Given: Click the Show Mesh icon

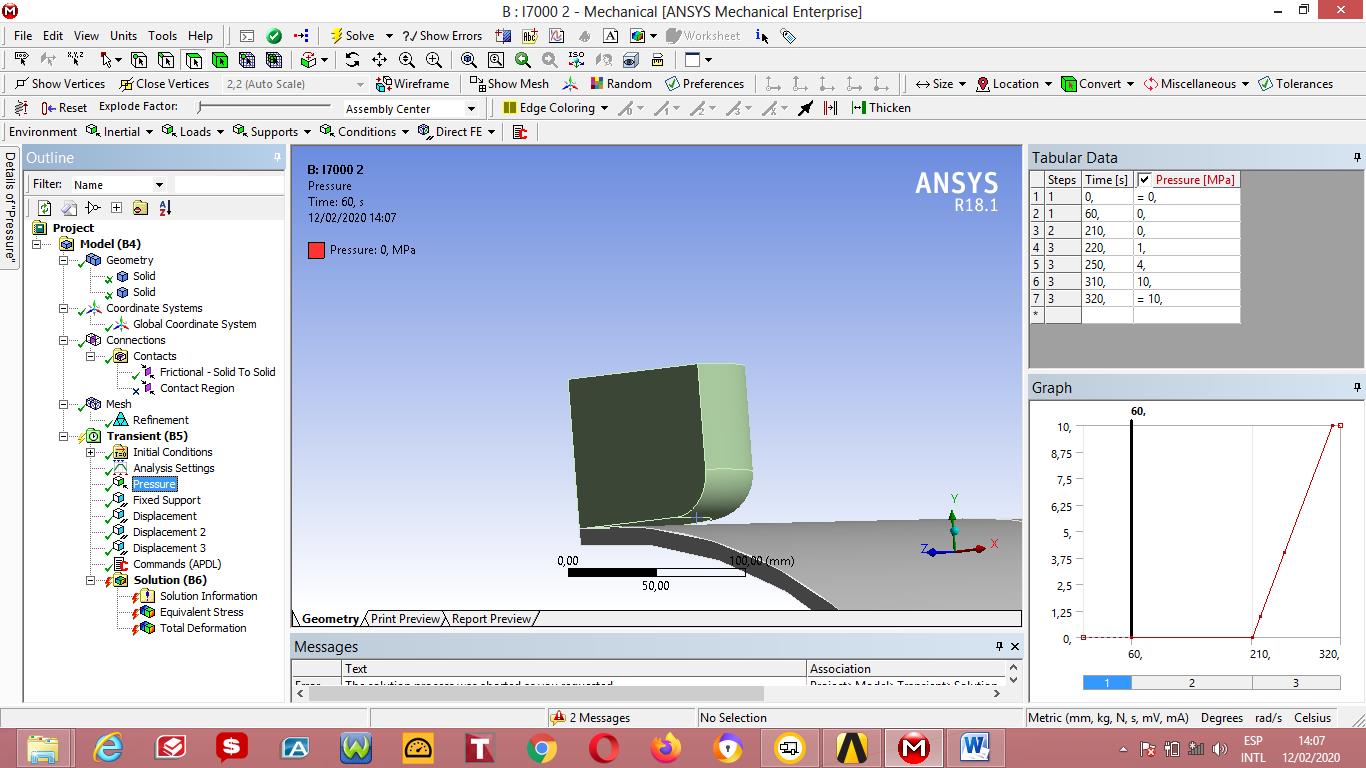Looking at the screenshot, I should pyautogui.click(x=509, y=83).
